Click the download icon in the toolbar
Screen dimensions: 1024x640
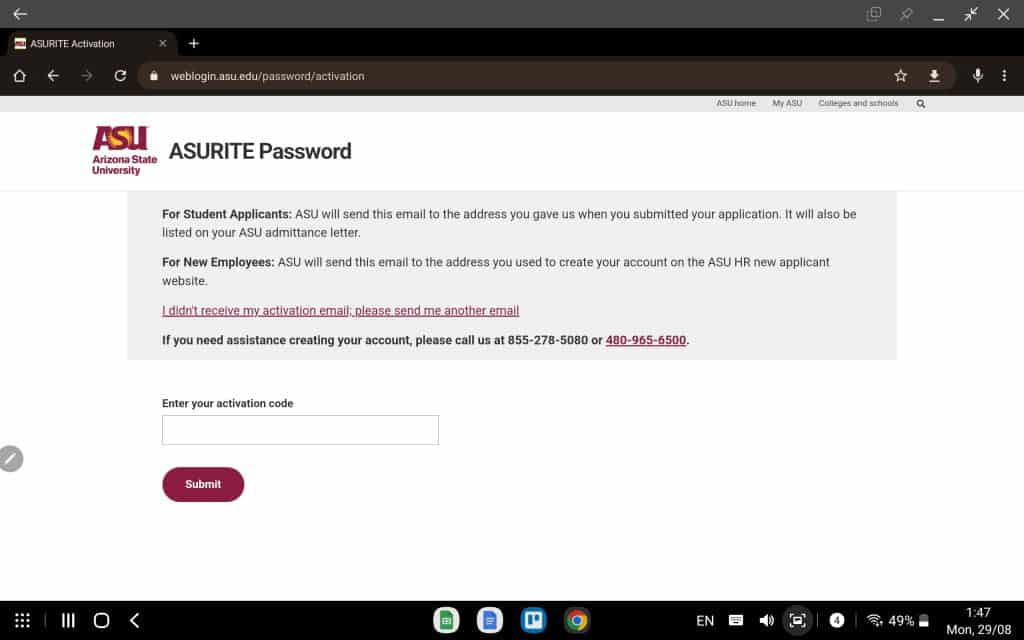click(934, 75)
